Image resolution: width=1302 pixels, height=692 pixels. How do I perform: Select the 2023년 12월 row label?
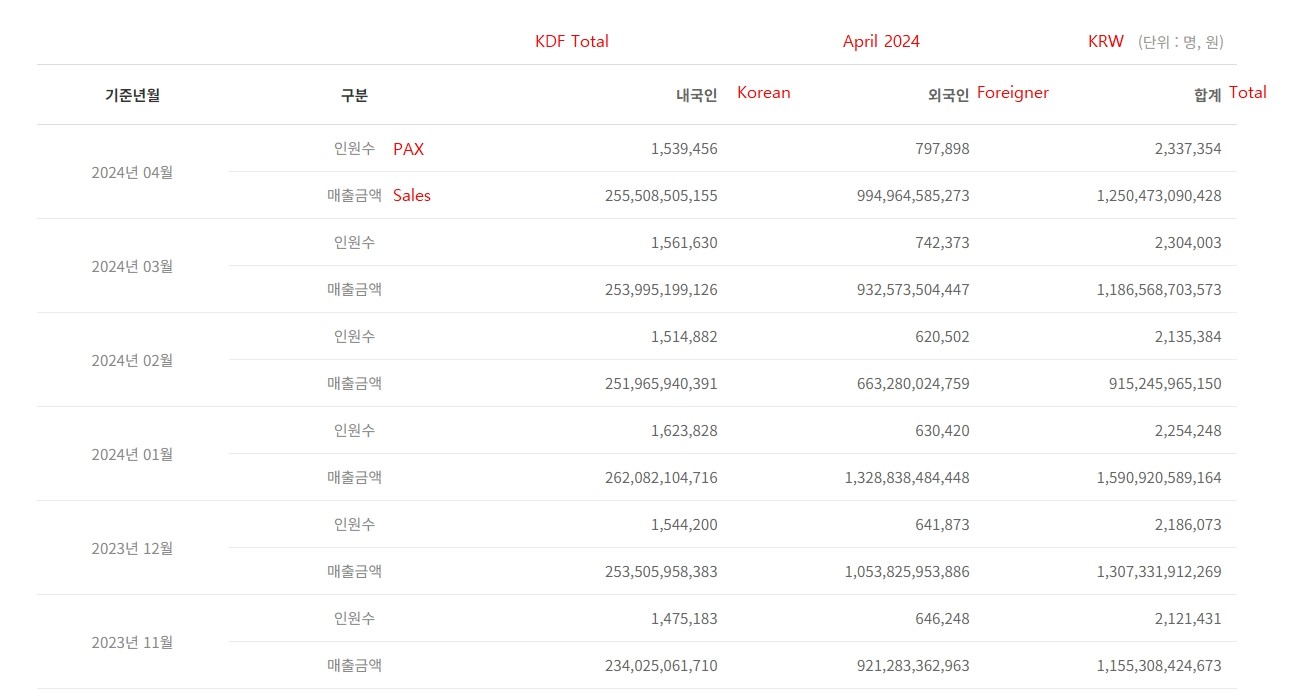tap(132, 548)
